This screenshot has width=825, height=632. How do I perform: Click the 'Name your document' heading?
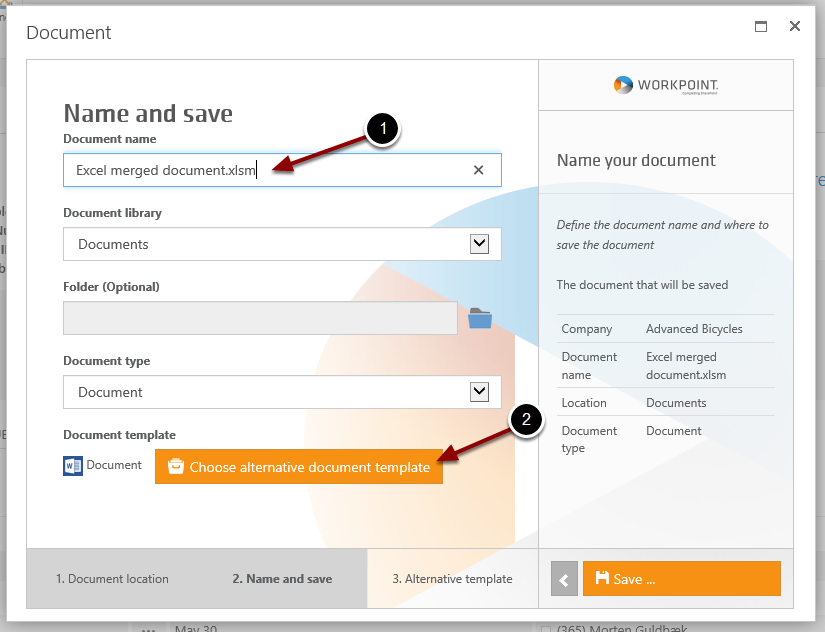[636, 160]
